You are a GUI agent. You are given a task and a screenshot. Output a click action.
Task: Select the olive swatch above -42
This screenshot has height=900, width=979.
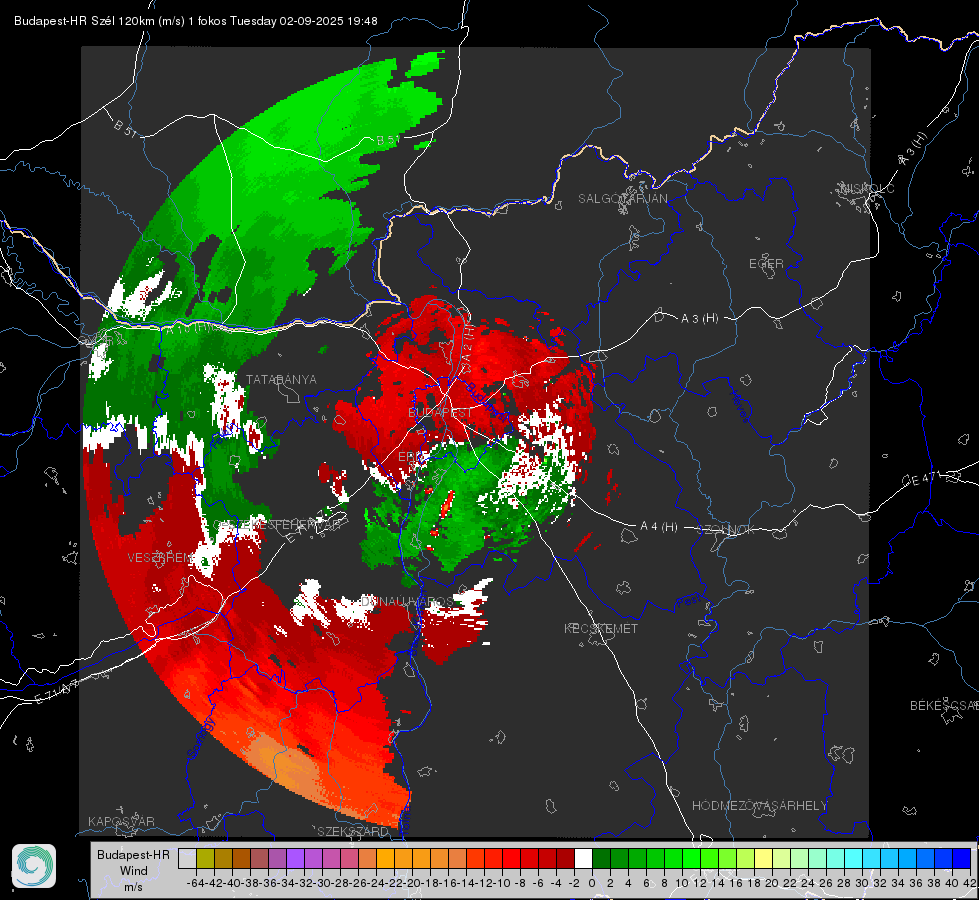(205, 858)
